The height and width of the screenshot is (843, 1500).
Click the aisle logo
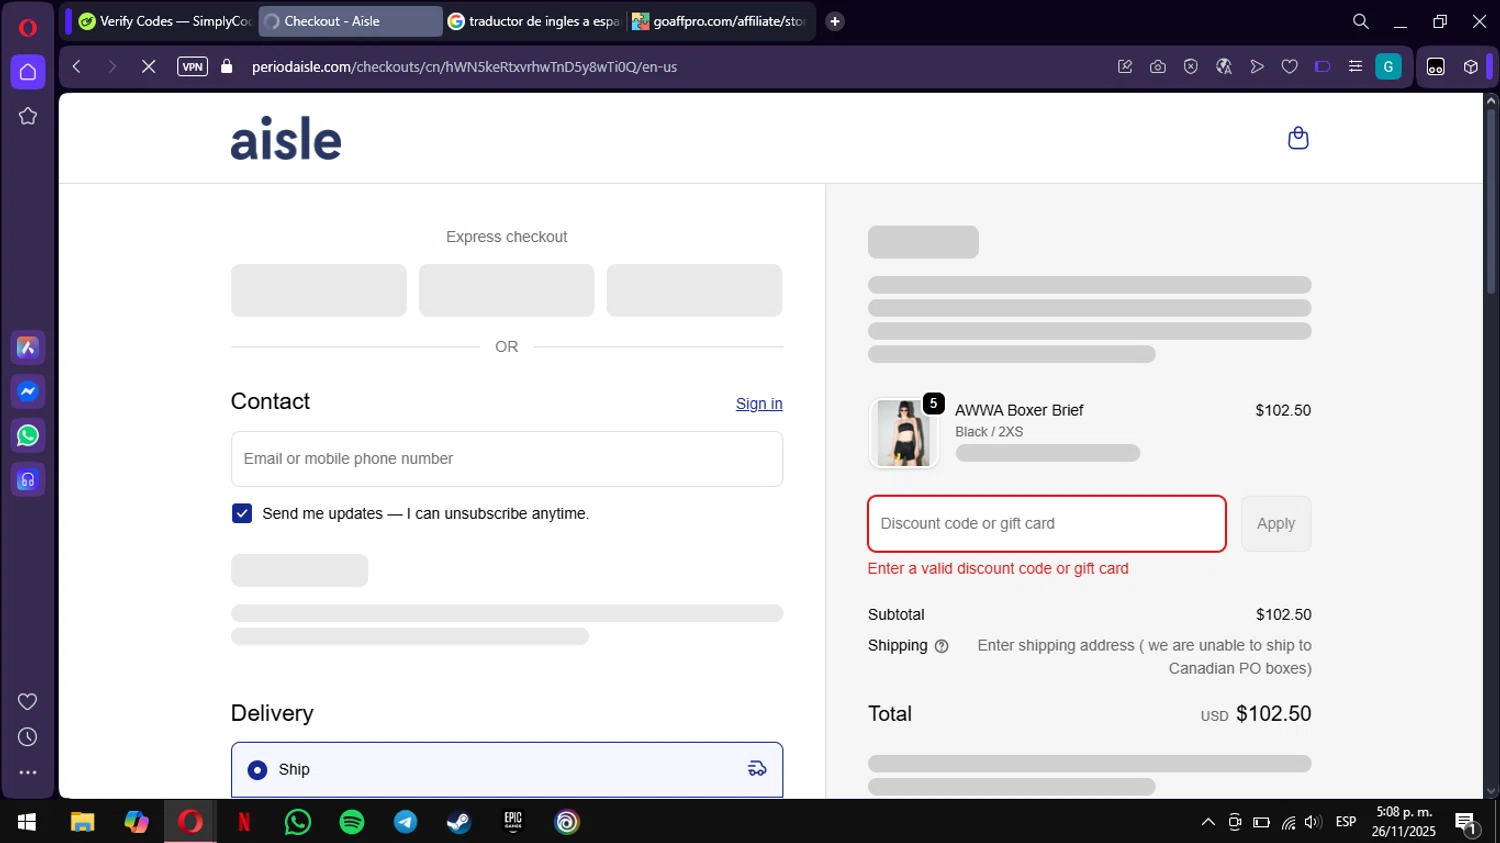coord(286,138)
